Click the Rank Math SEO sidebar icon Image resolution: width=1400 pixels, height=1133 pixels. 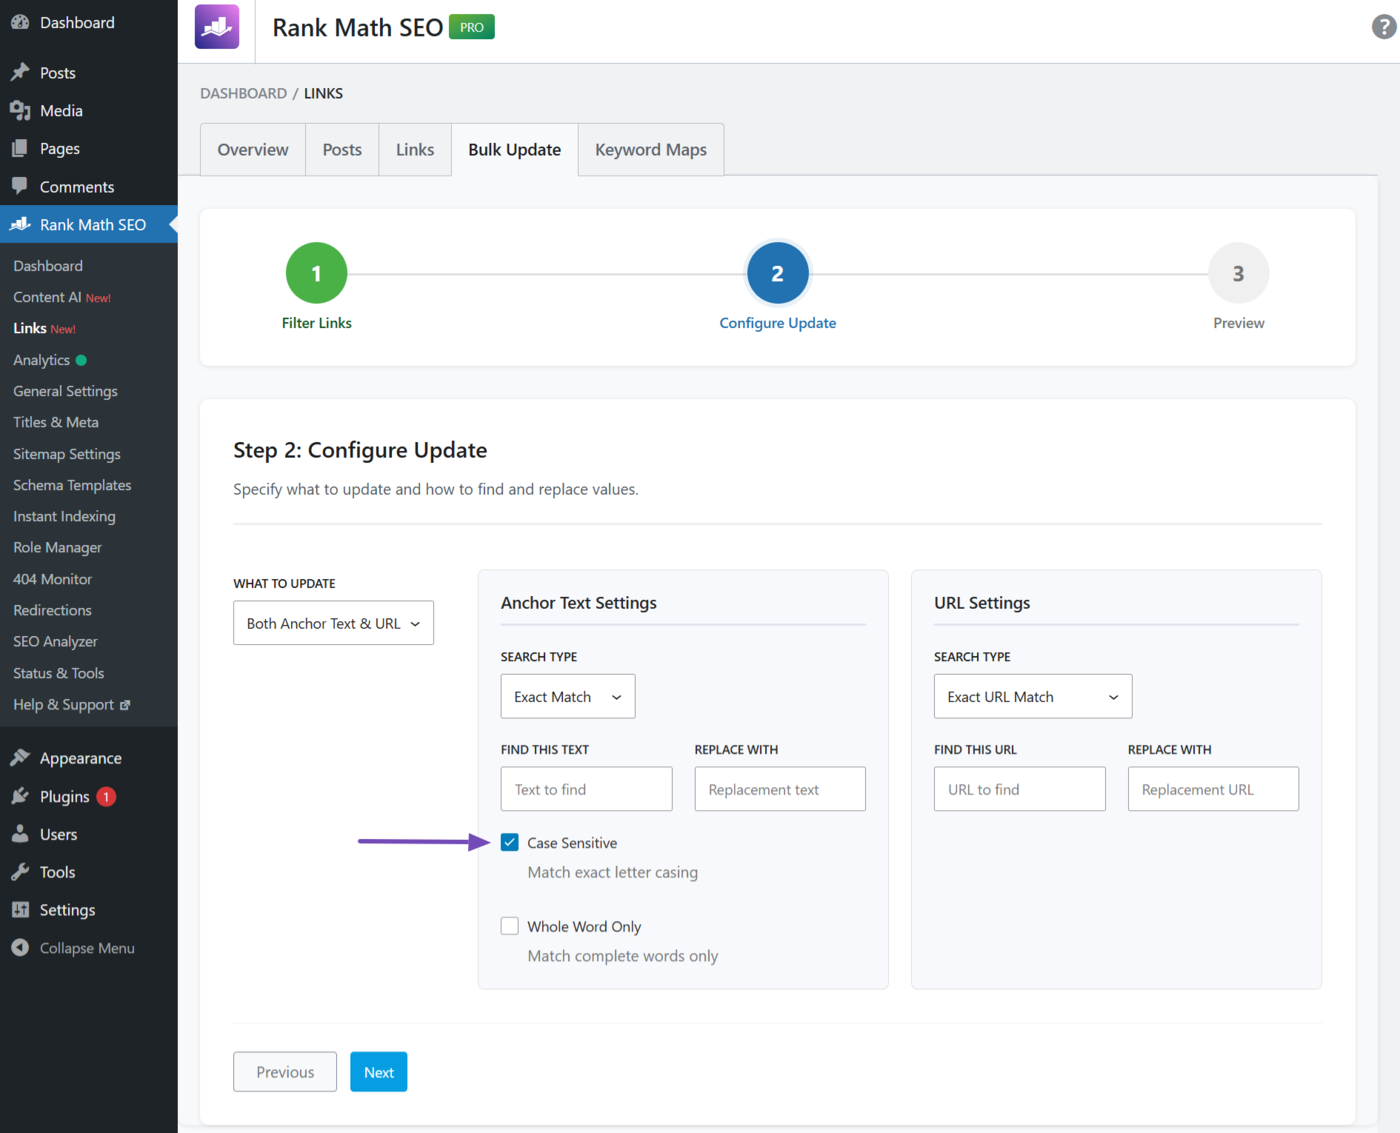click(20, 224)
